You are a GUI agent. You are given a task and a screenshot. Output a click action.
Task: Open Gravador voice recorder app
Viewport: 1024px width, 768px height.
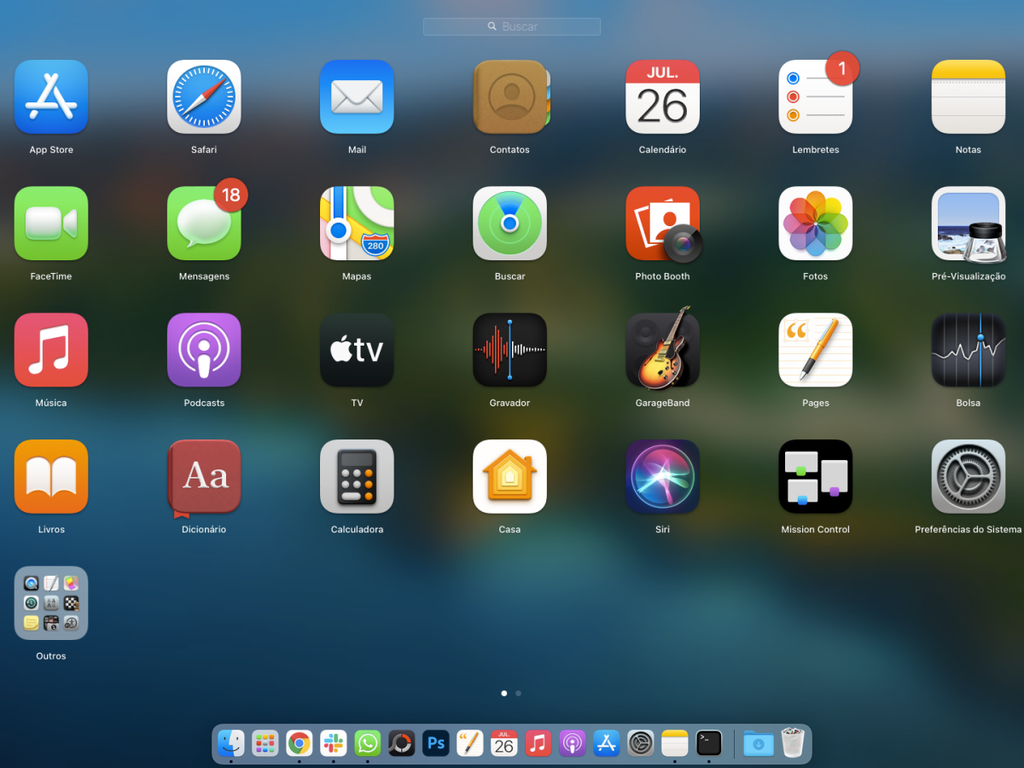click(x=509, y=350)
